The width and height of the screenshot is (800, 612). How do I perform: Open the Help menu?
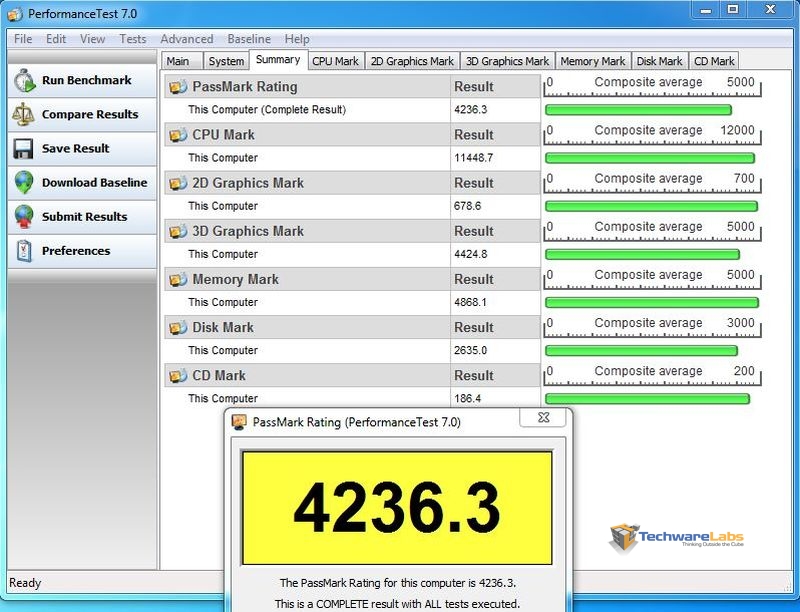click(x=297, y=39)
